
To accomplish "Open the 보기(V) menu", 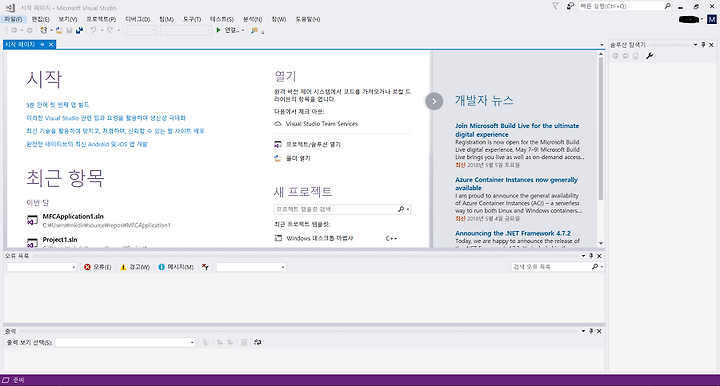I will point(68,19).
